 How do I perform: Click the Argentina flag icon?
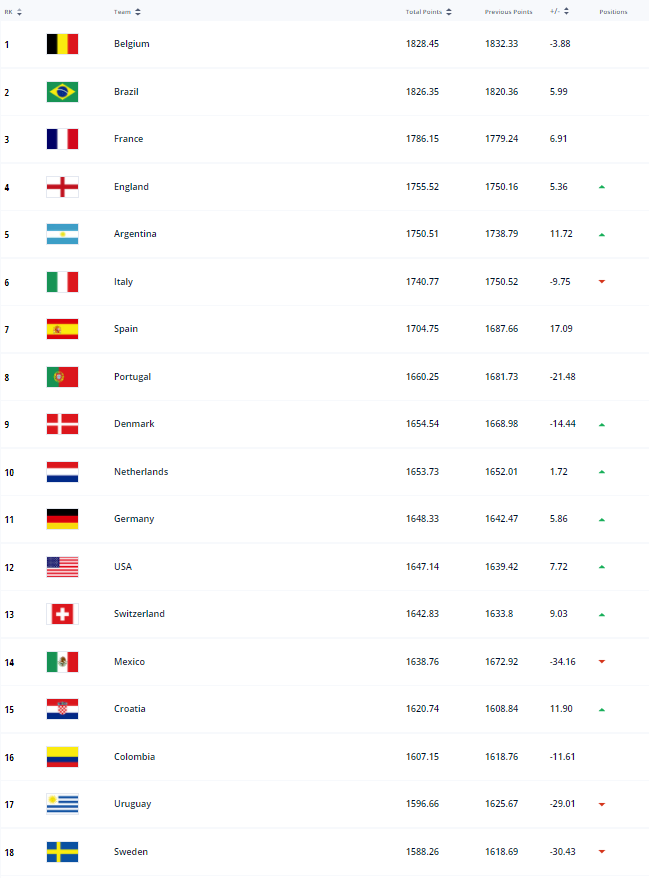[x=62, y=234]
